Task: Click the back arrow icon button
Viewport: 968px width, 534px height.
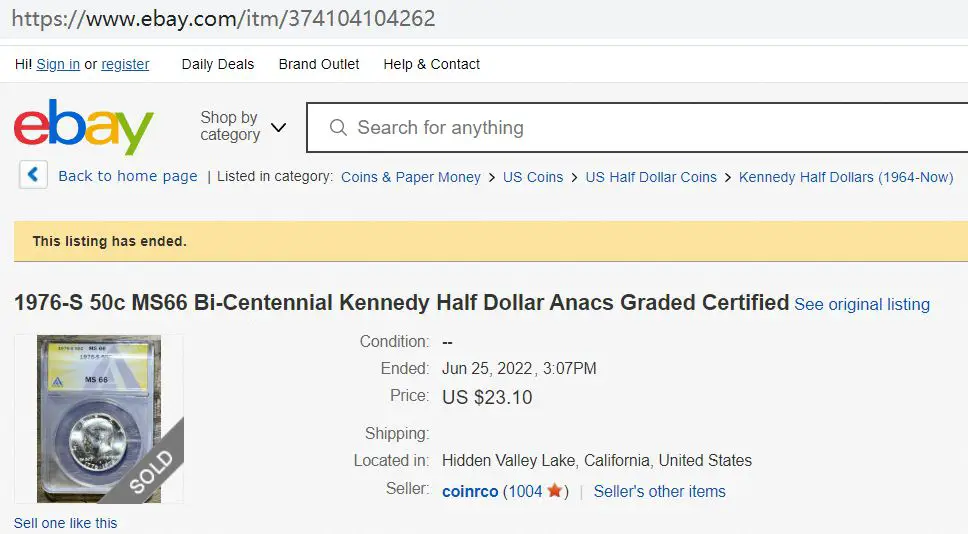Action: [x=33, y=175]
